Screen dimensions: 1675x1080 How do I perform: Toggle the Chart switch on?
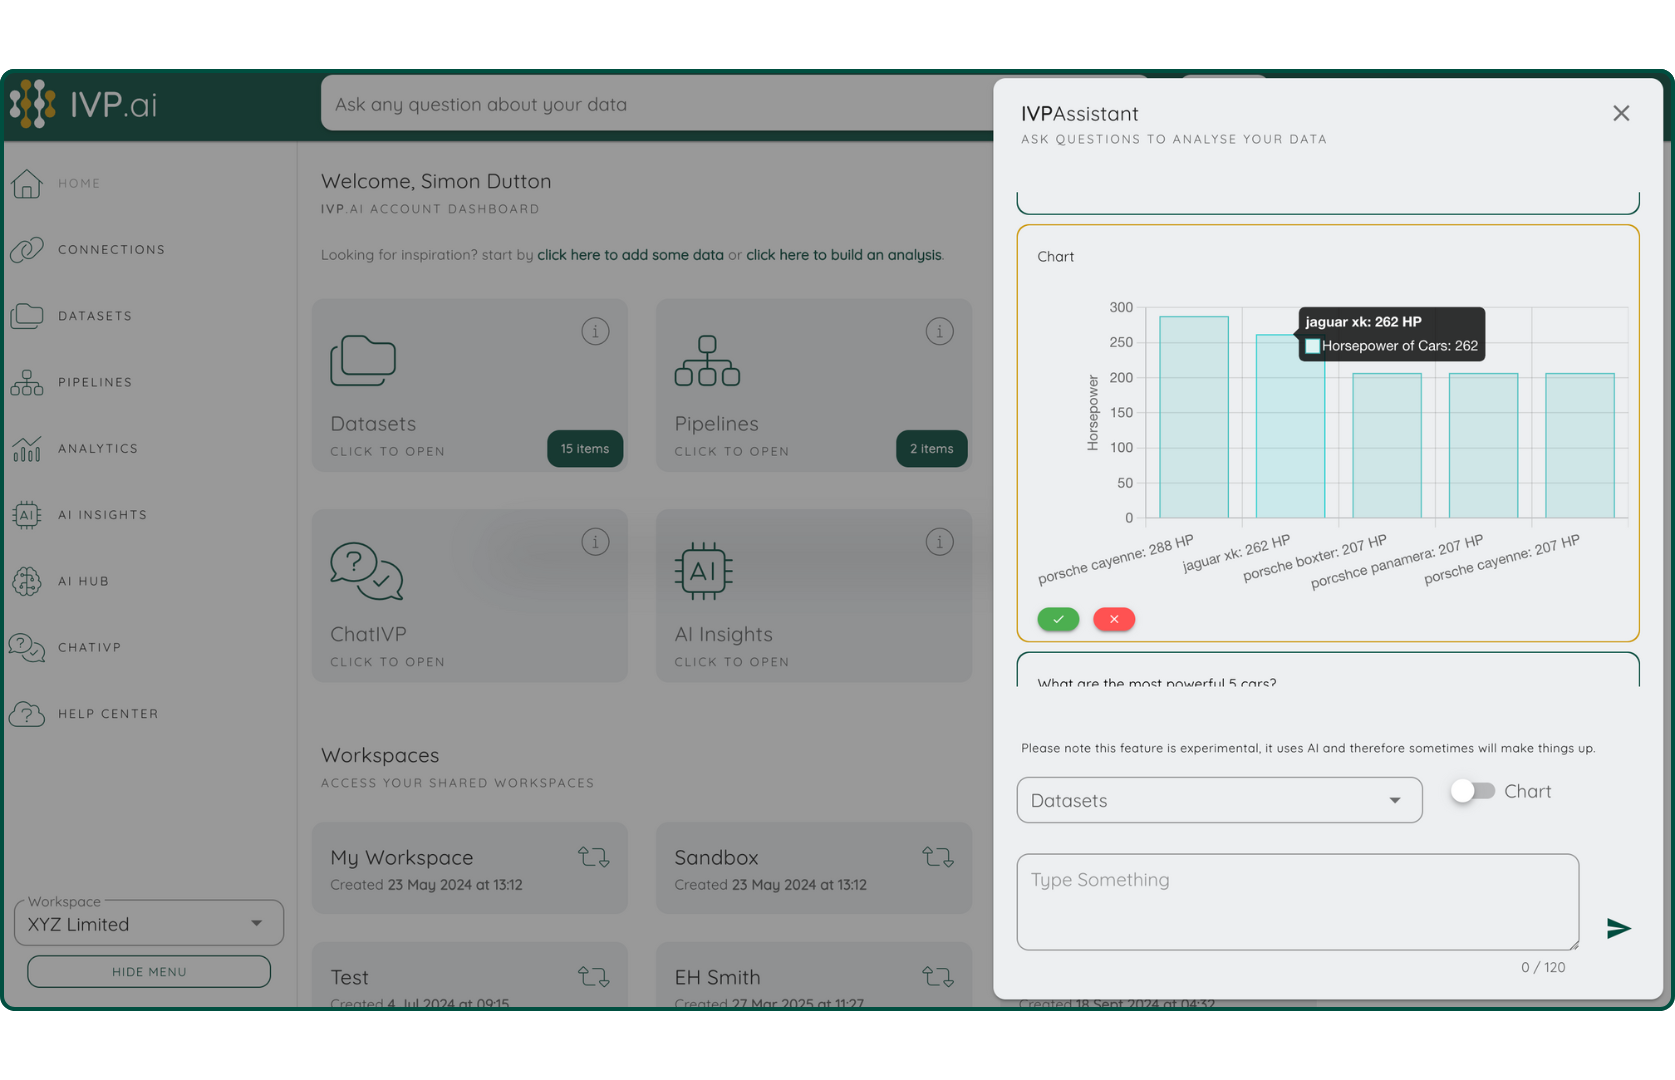click(1473, 791)
